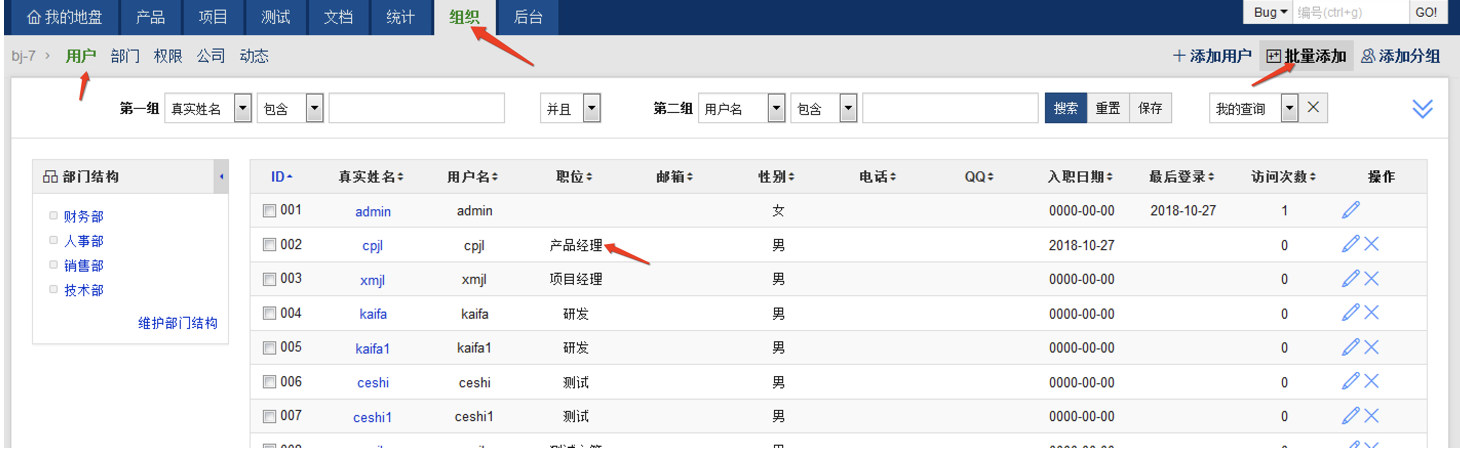Edit user kaifa1 with pencil icon

coord(1351,347)
